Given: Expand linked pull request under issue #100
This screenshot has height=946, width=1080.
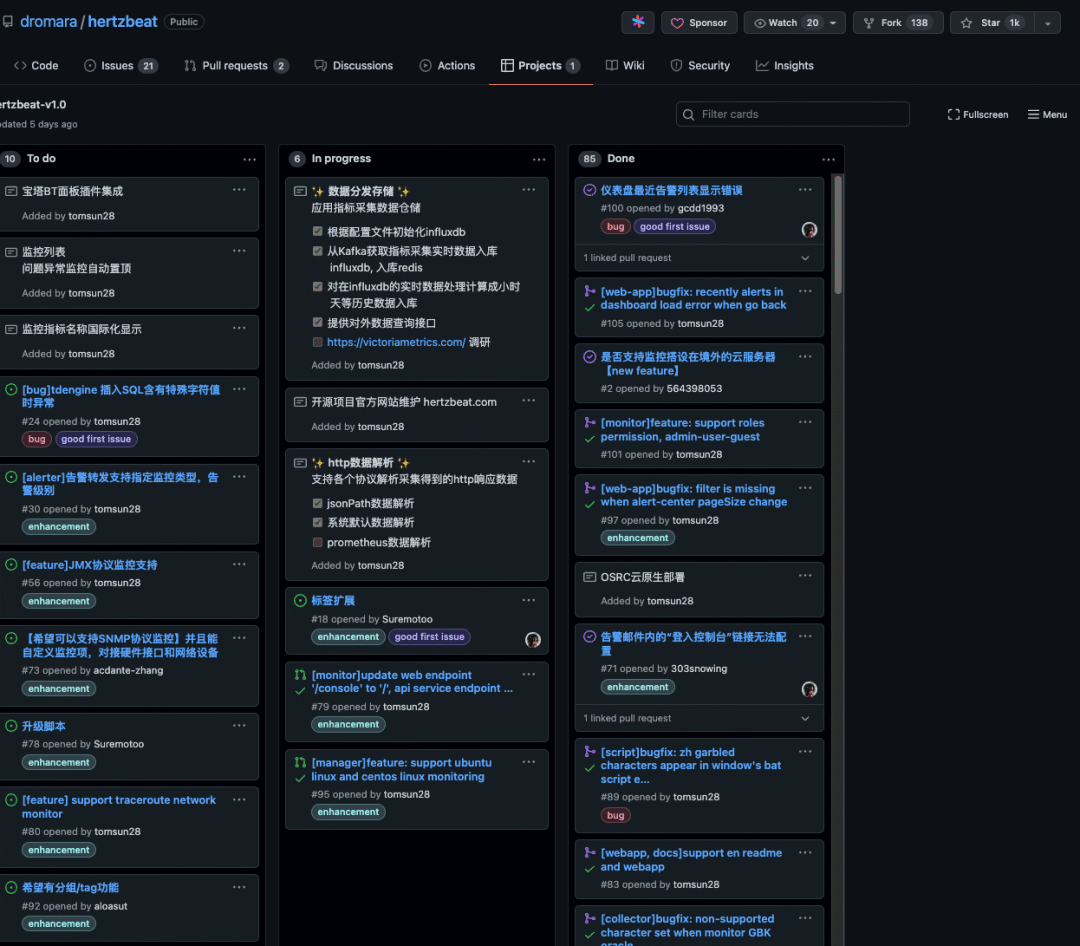Looking at the screenshot, I should pyautogui.click(x=698, y=258).
